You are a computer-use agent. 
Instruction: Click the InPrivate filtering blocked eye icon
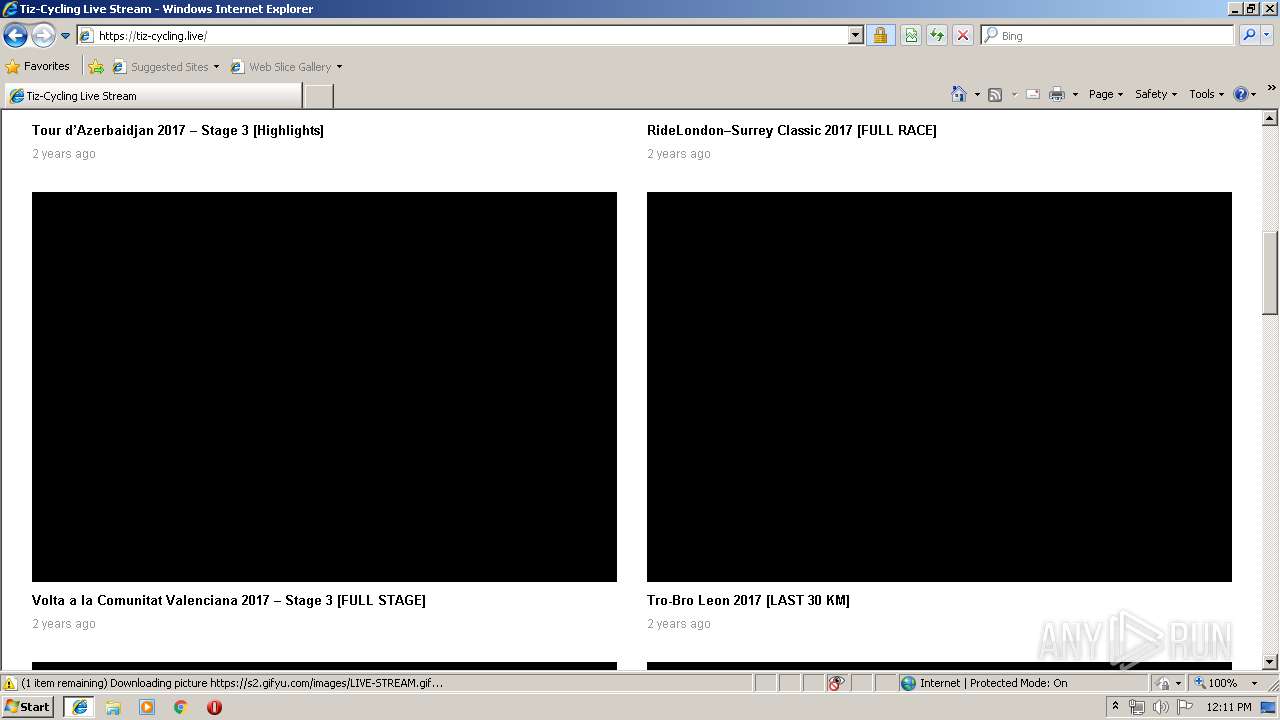coord(836,683)
